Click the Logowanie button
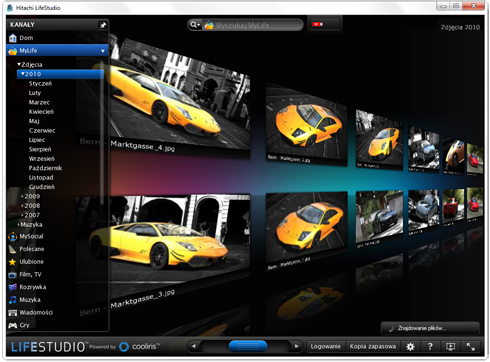The image size is (490, 362). tap(326, 347)
